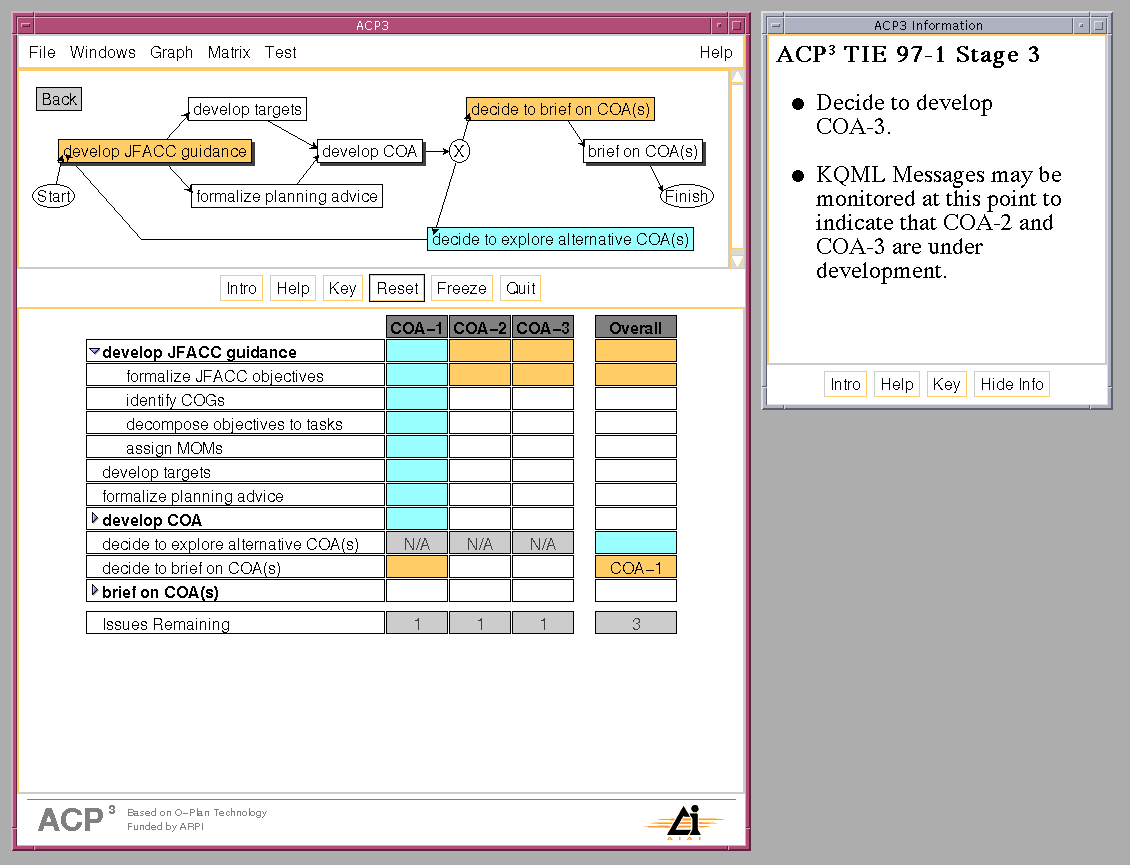Image resolution: width=1130 pixels, height=865 pixels.
Task: Select the orange COA-1 decide to brief cell
Action: click(x=417, y=567)
